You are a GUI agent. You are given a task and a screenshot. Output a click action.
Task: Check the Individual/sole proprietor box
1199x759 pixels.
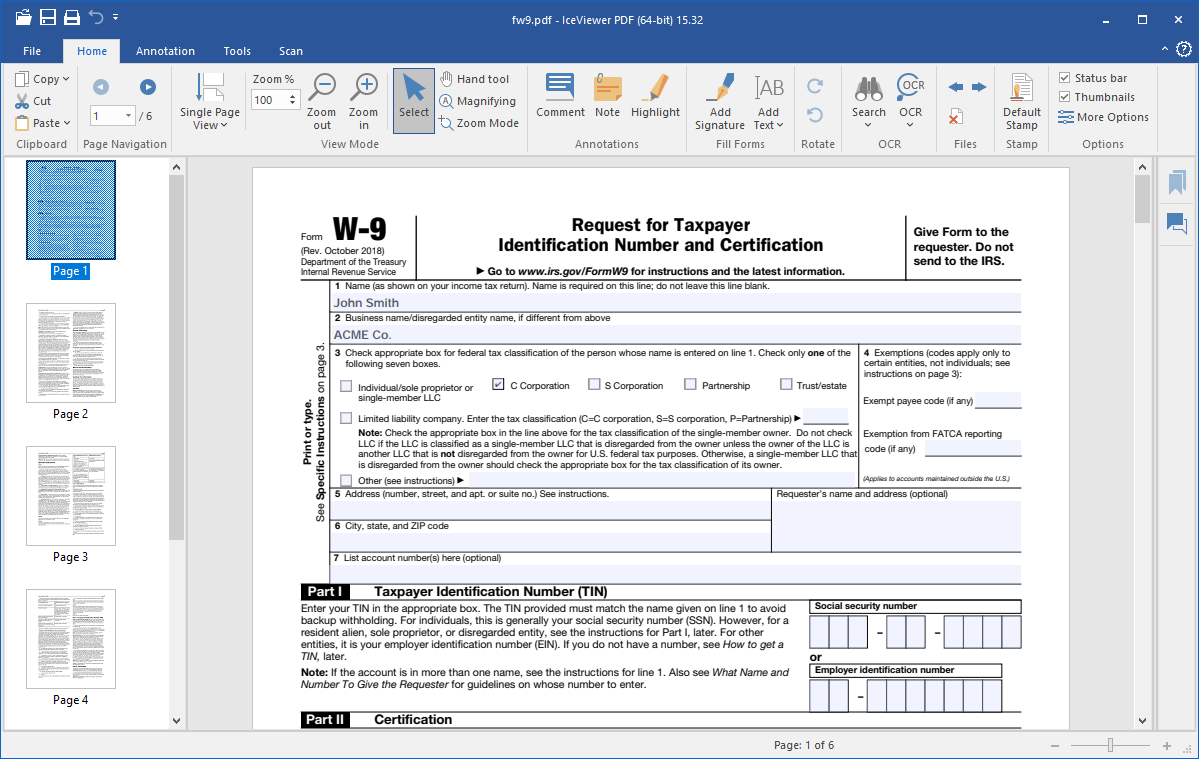(346, 387)
